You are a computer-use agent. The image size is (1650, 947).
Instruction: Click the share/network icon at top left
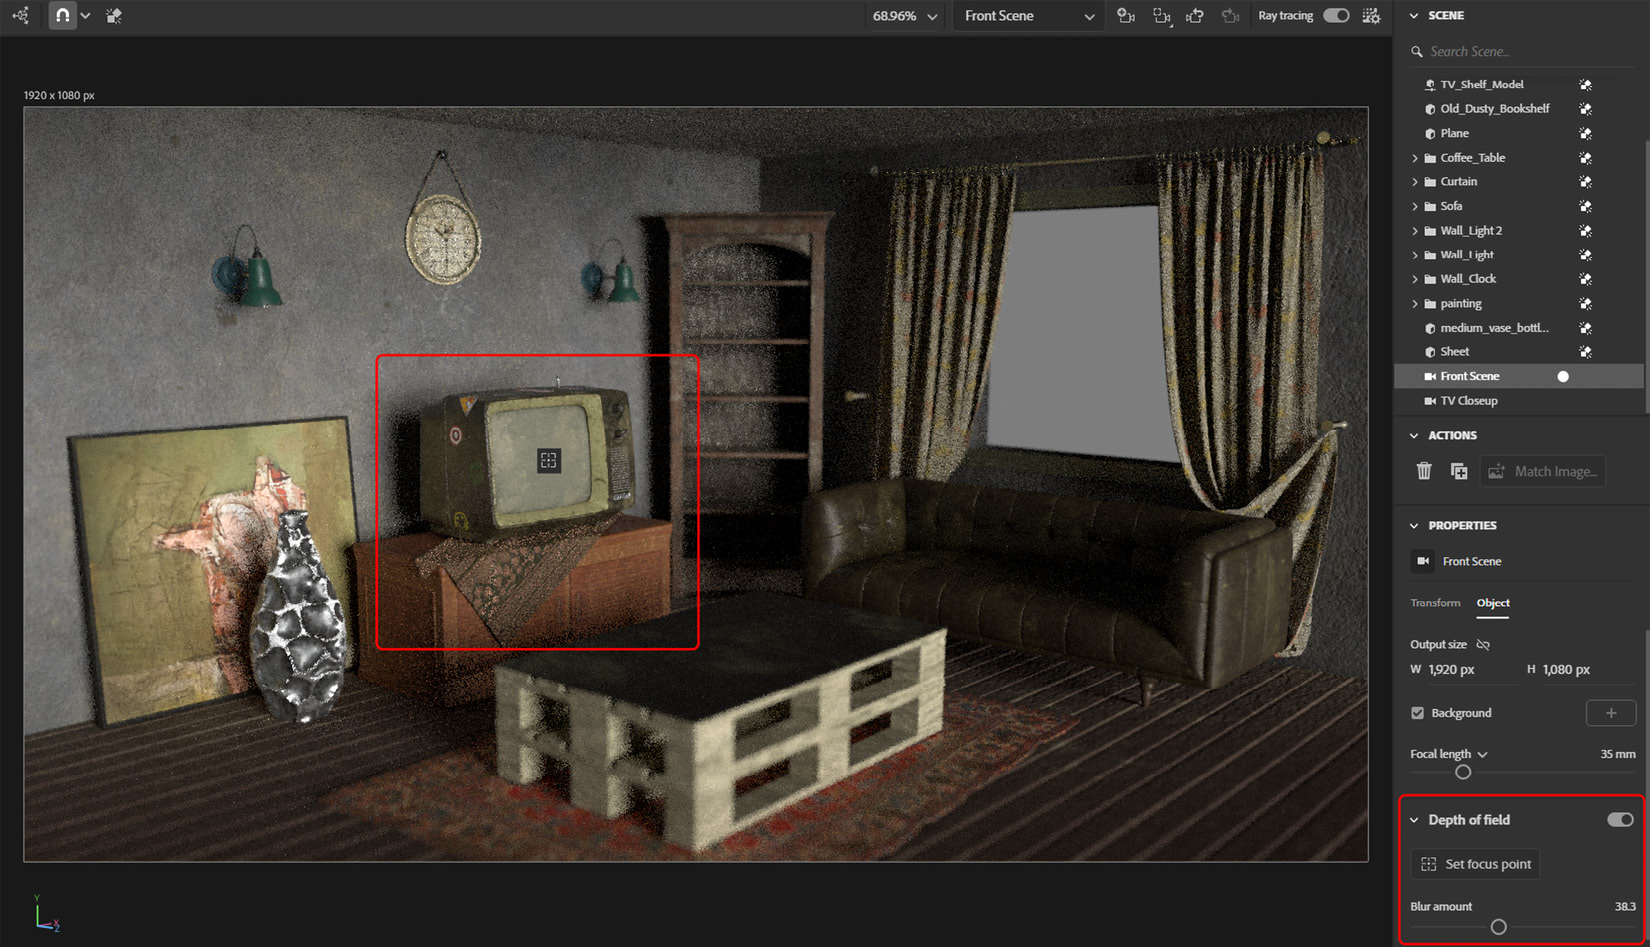tap(20, 16)
